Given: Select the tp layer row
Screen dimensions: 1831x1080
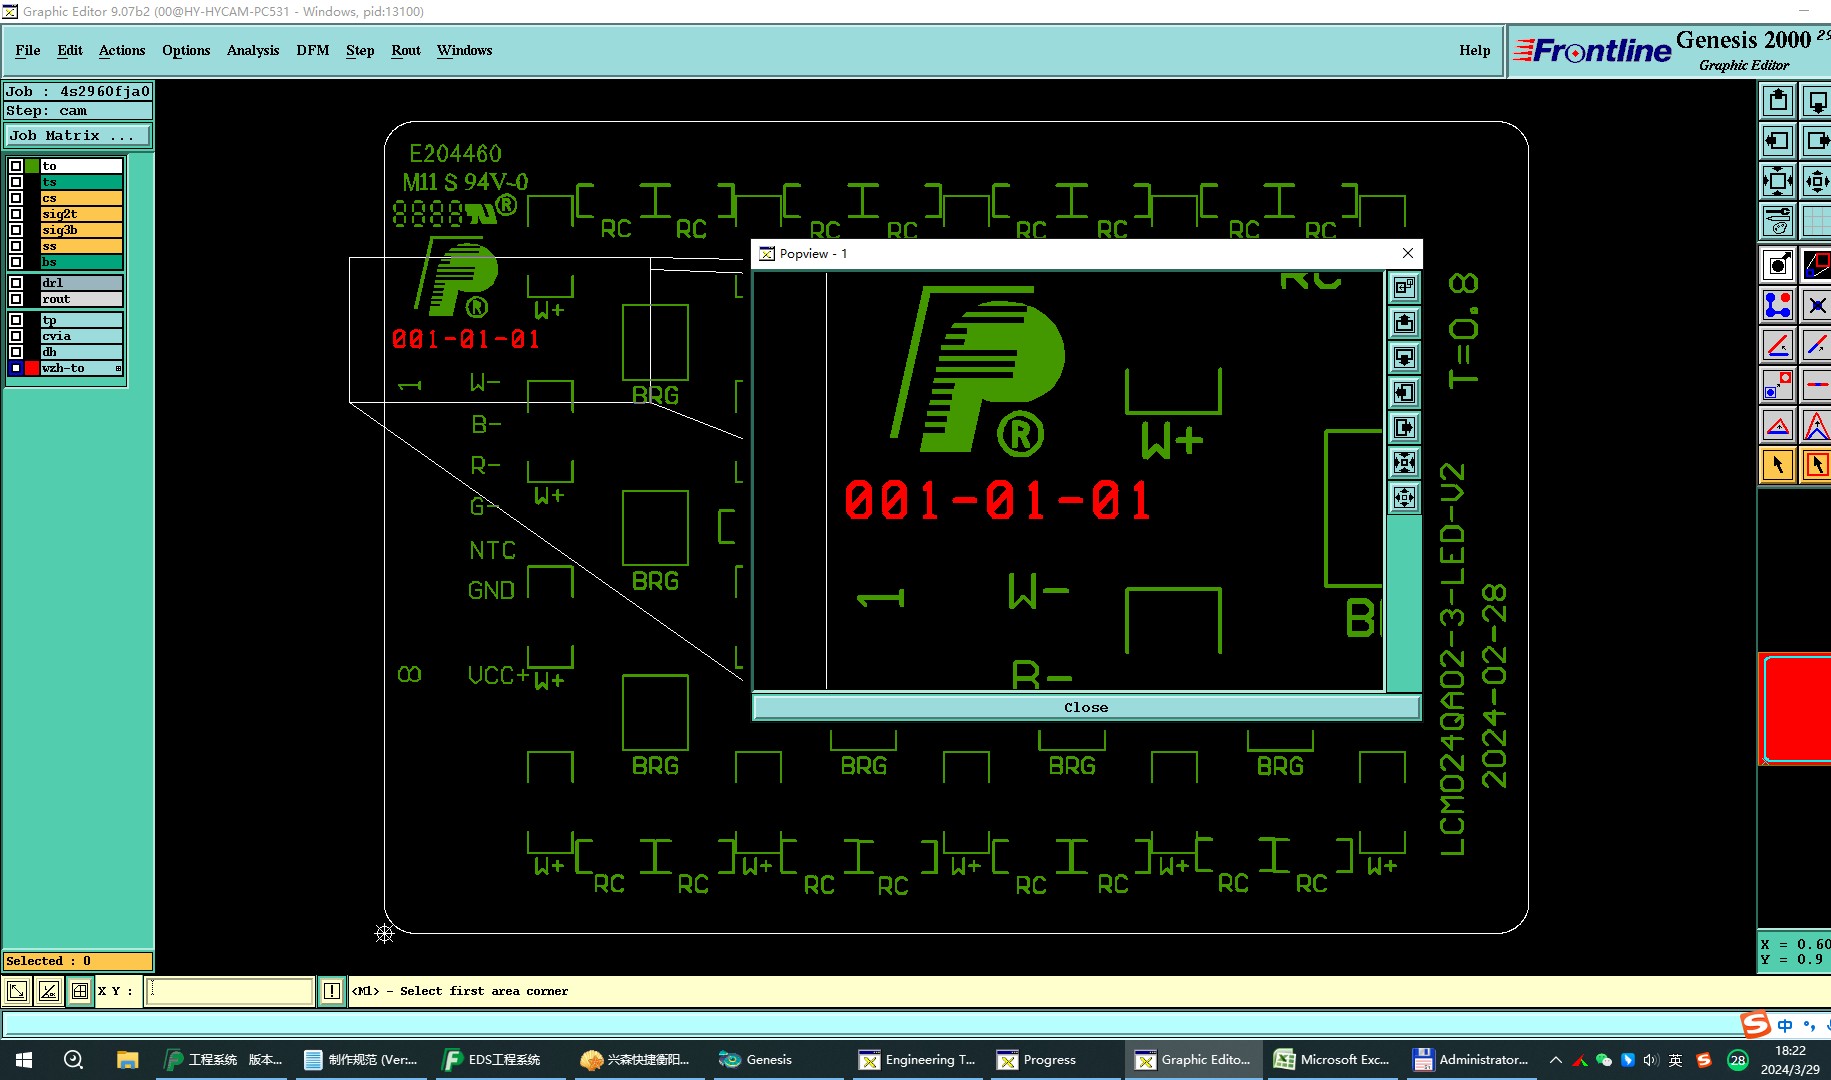Looking at the screenshot, I should click(x=81, y=320).
